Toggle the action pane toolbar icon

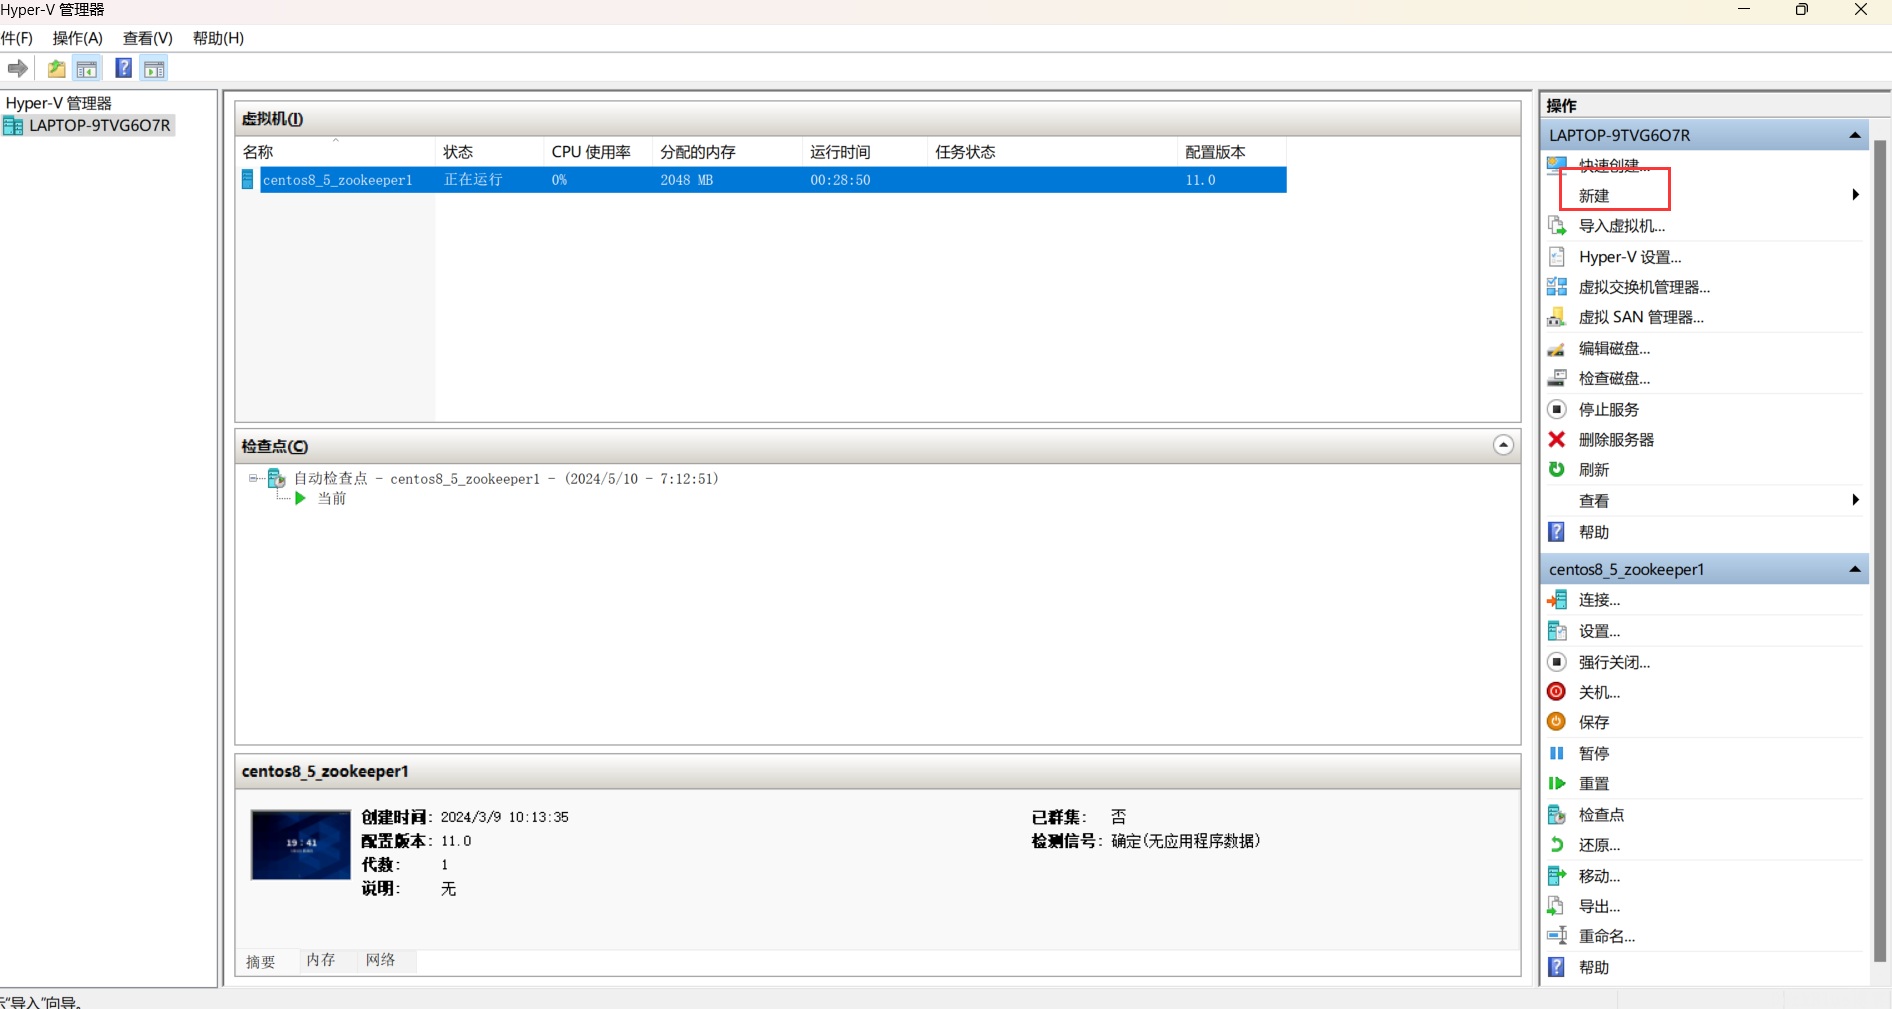154,68
